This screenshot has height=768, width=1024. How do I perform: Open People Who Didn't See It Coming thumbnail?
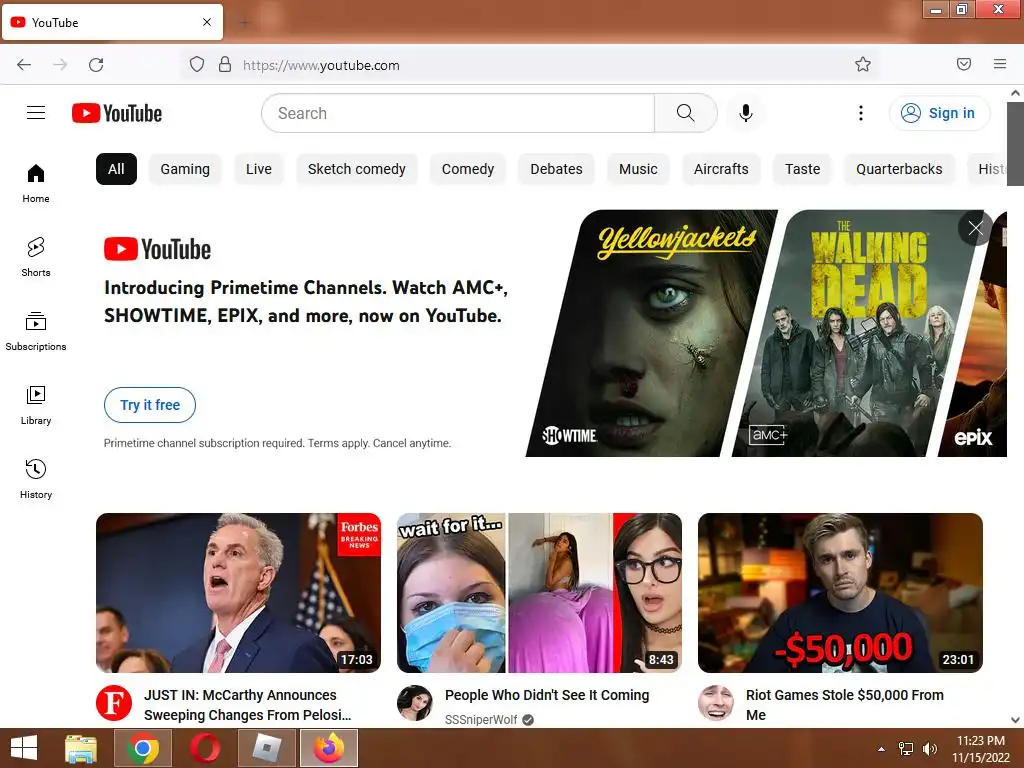539,593
